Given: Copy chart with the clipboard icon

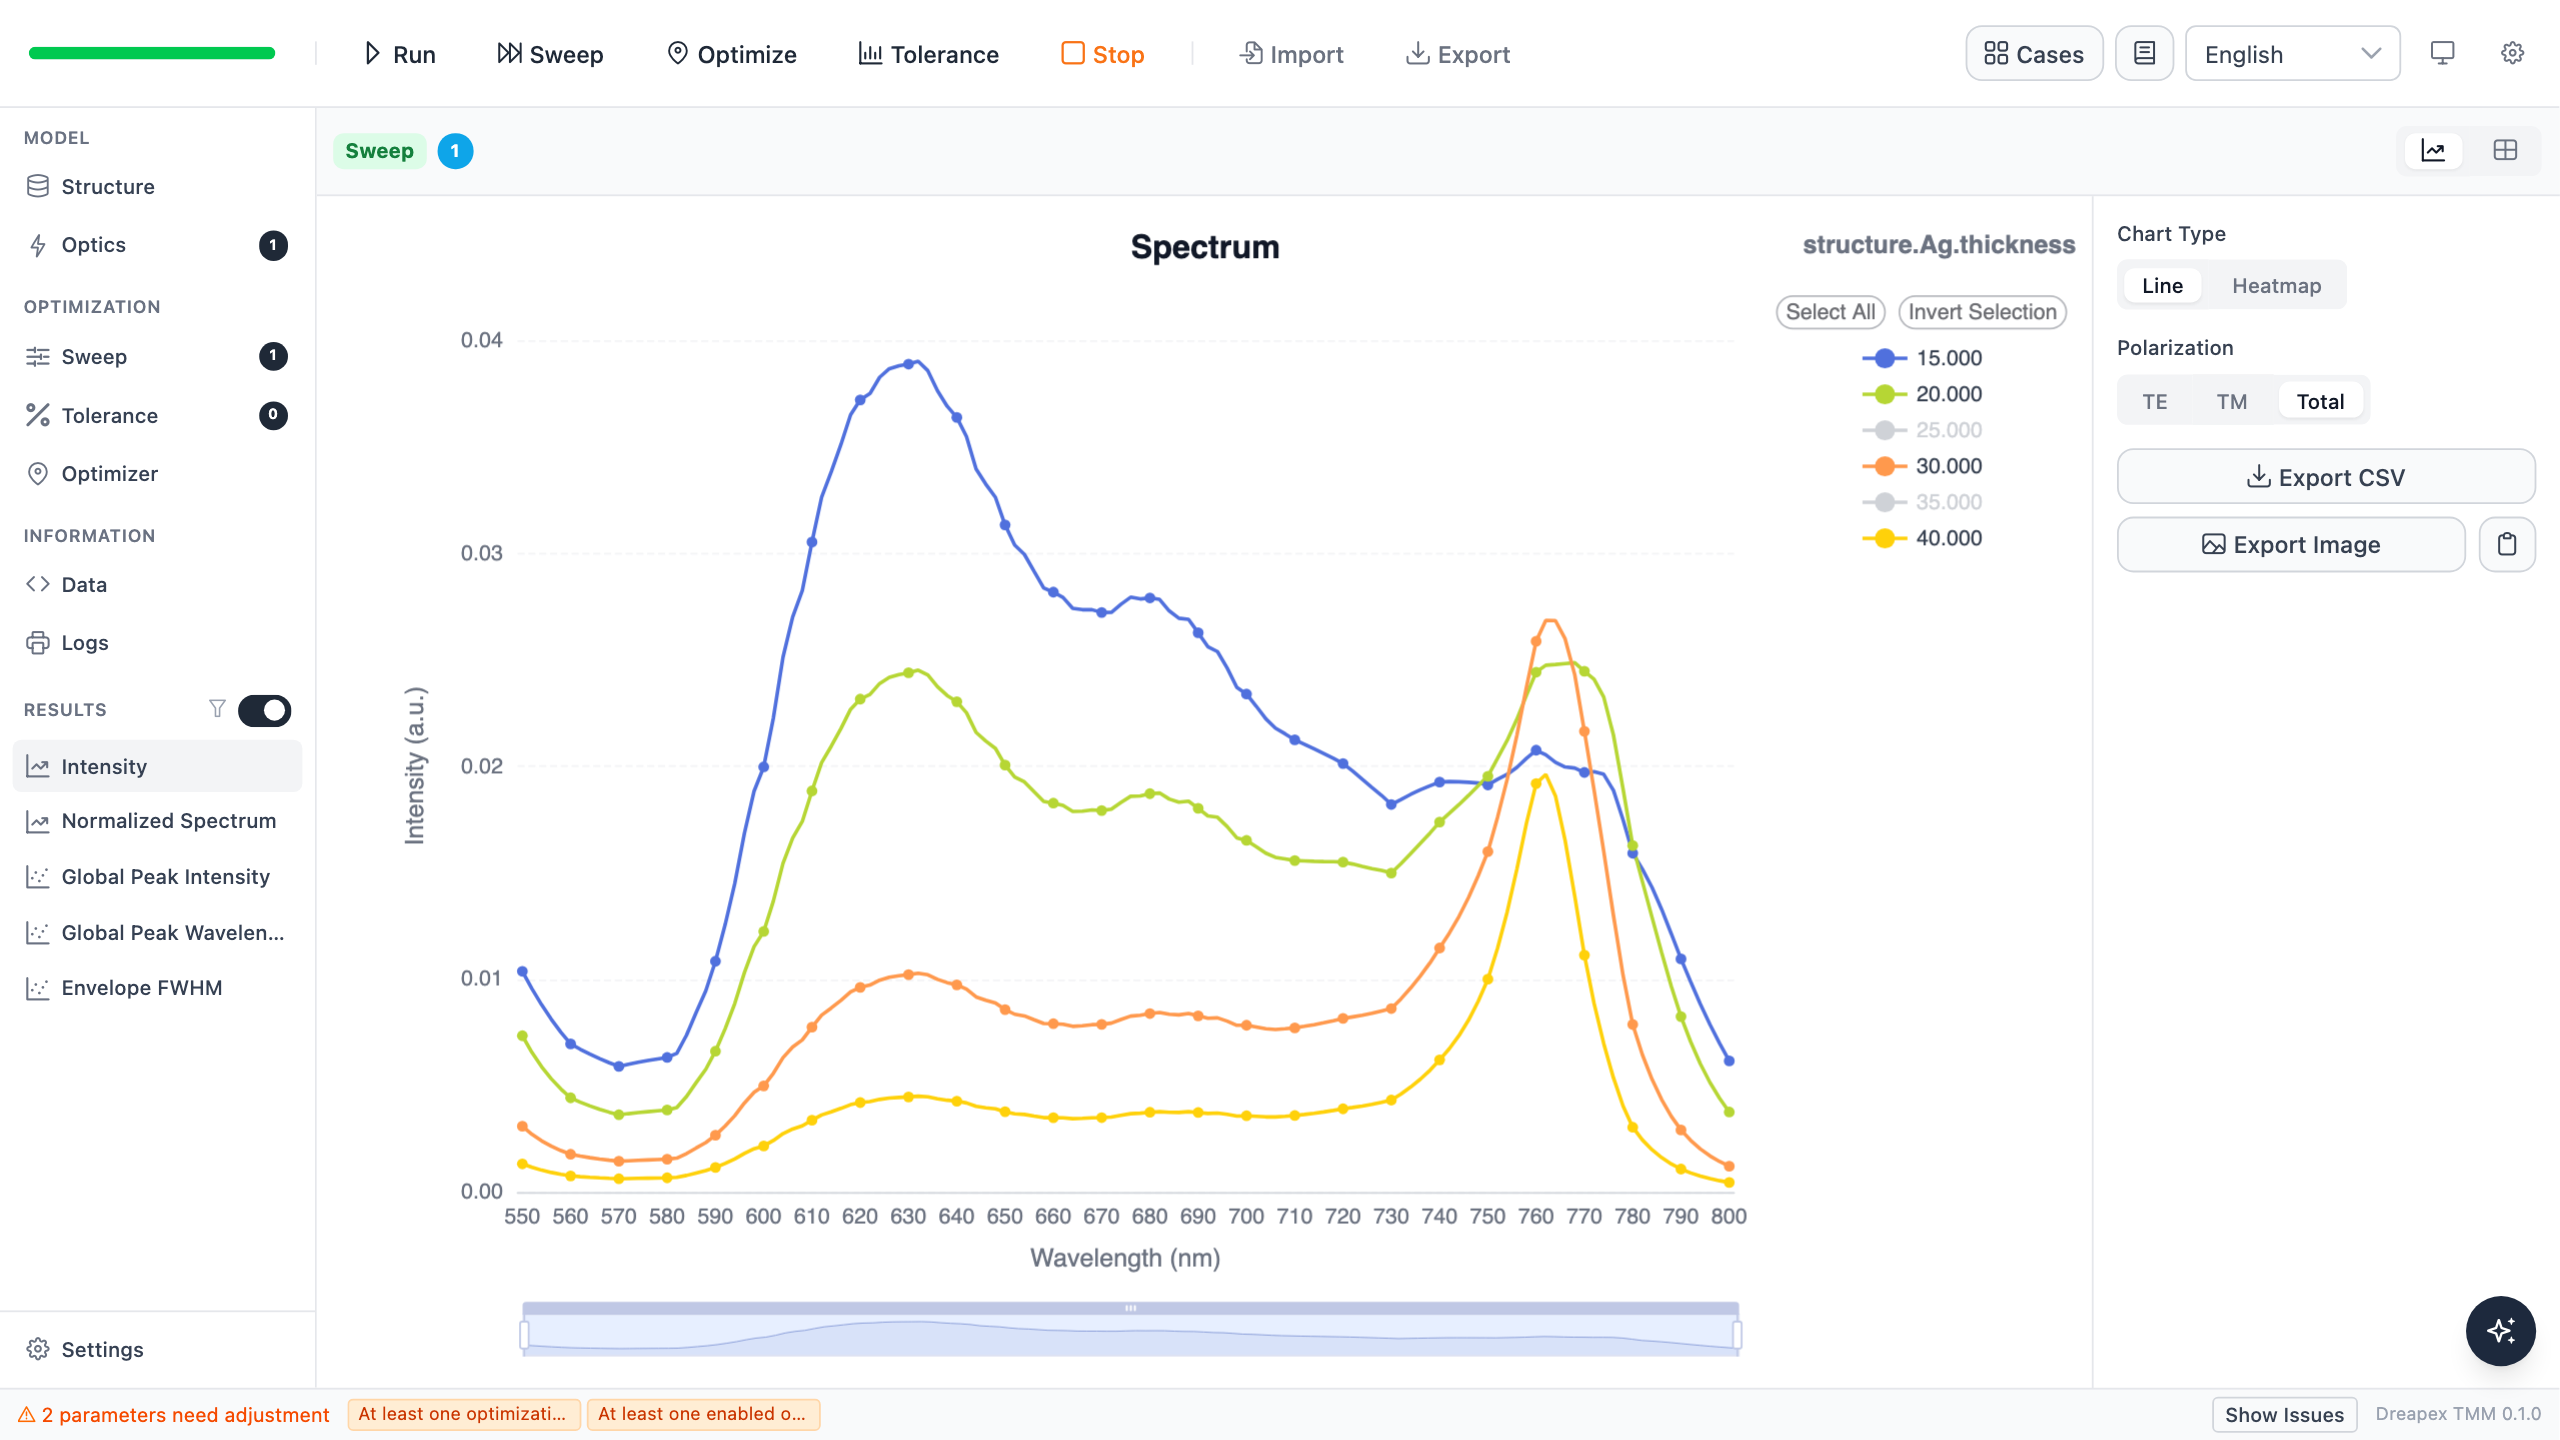Looking at the screenshot, I should tap(2507, 545).
